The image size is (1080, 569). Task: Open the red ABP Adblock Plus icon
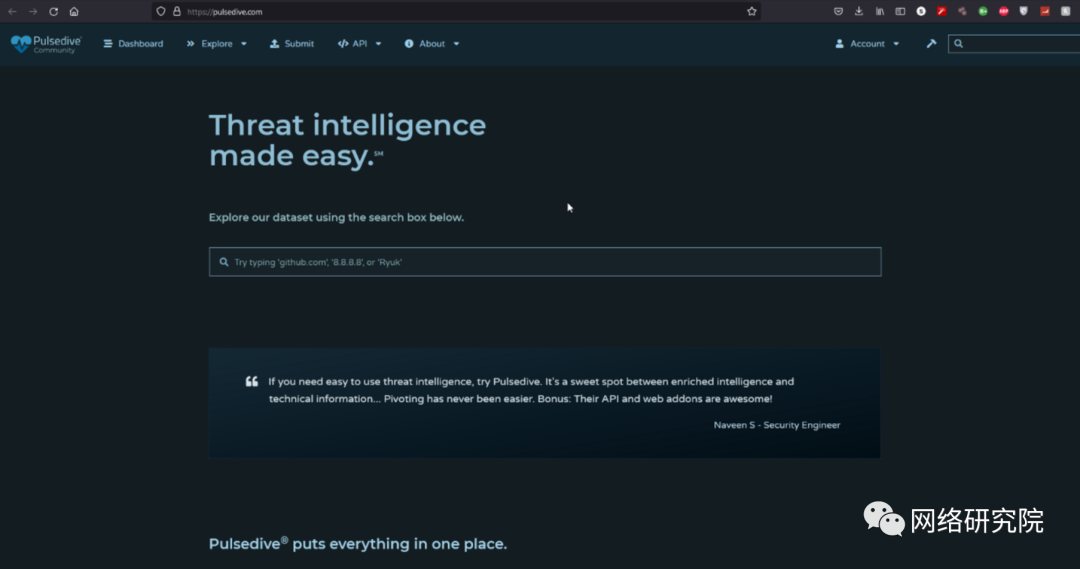click(1004, 12)
